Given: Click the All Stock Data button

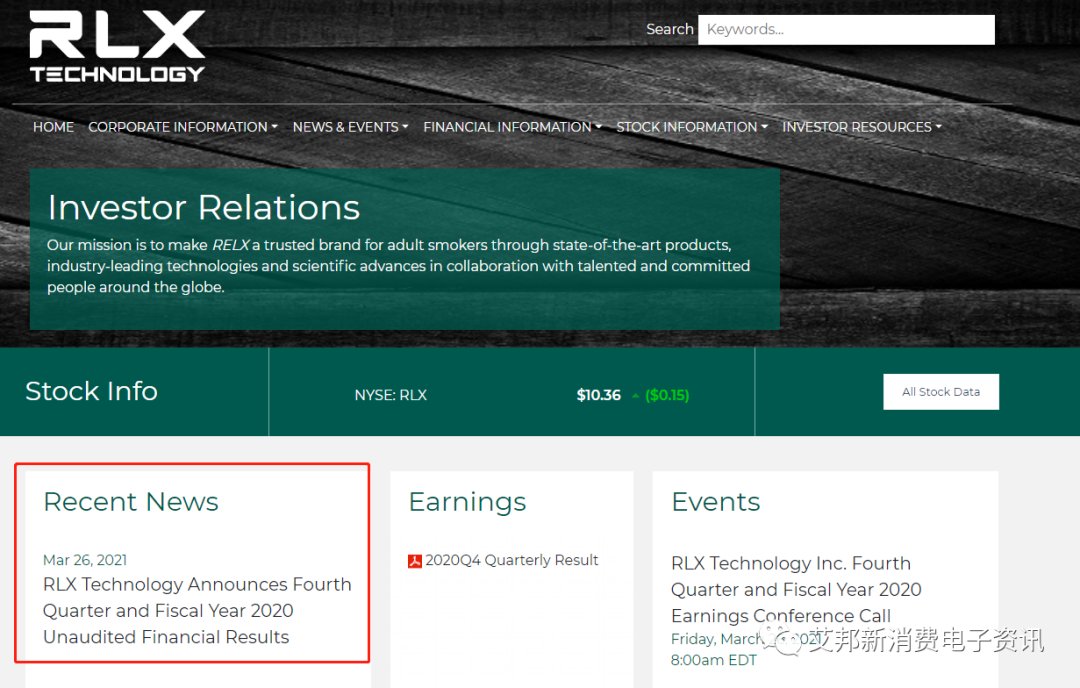Looking at the screenshot, I should [941, 392].
